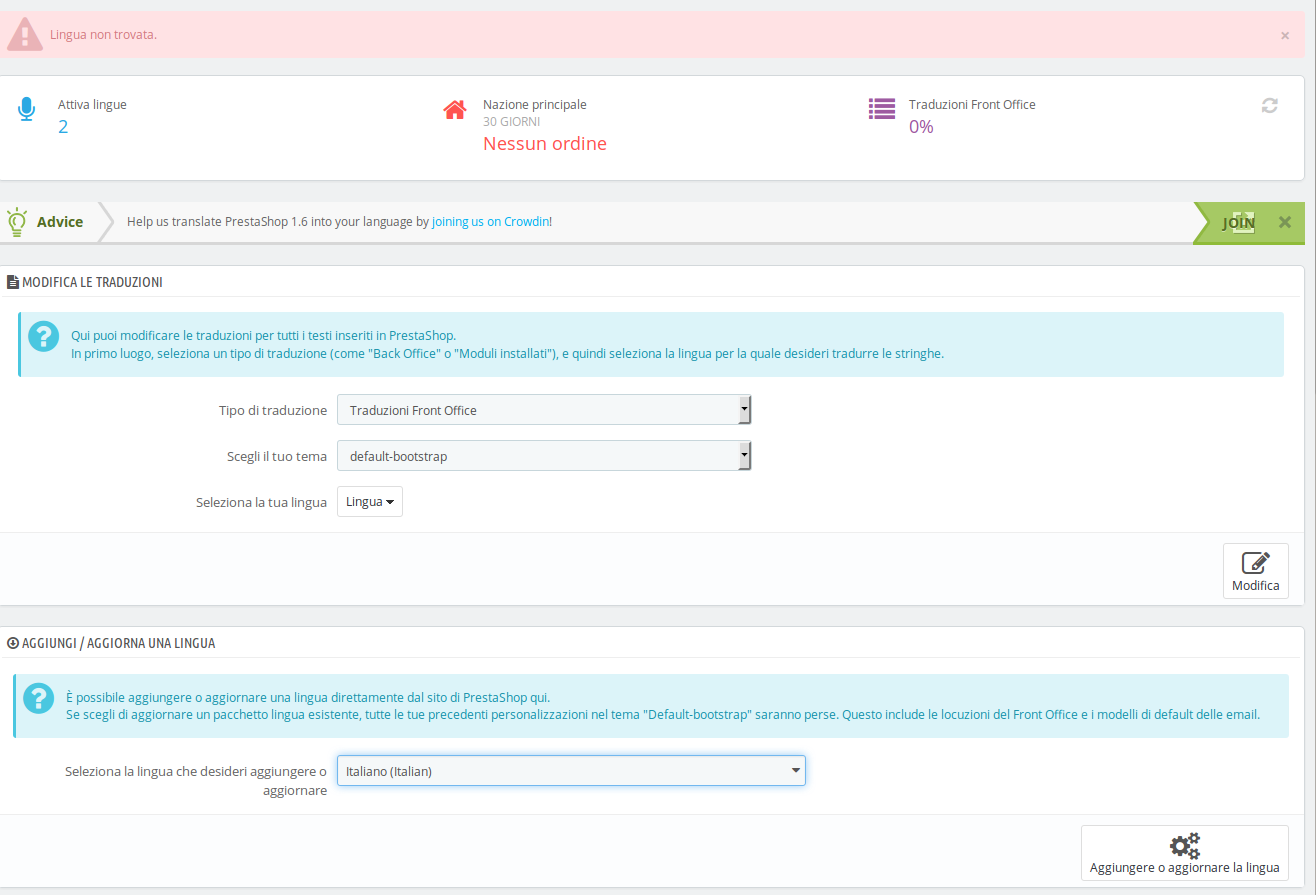Click the purple list icon for Traduzioni
The width and height of the screenshot is (1316, 895).
(882, 109)
